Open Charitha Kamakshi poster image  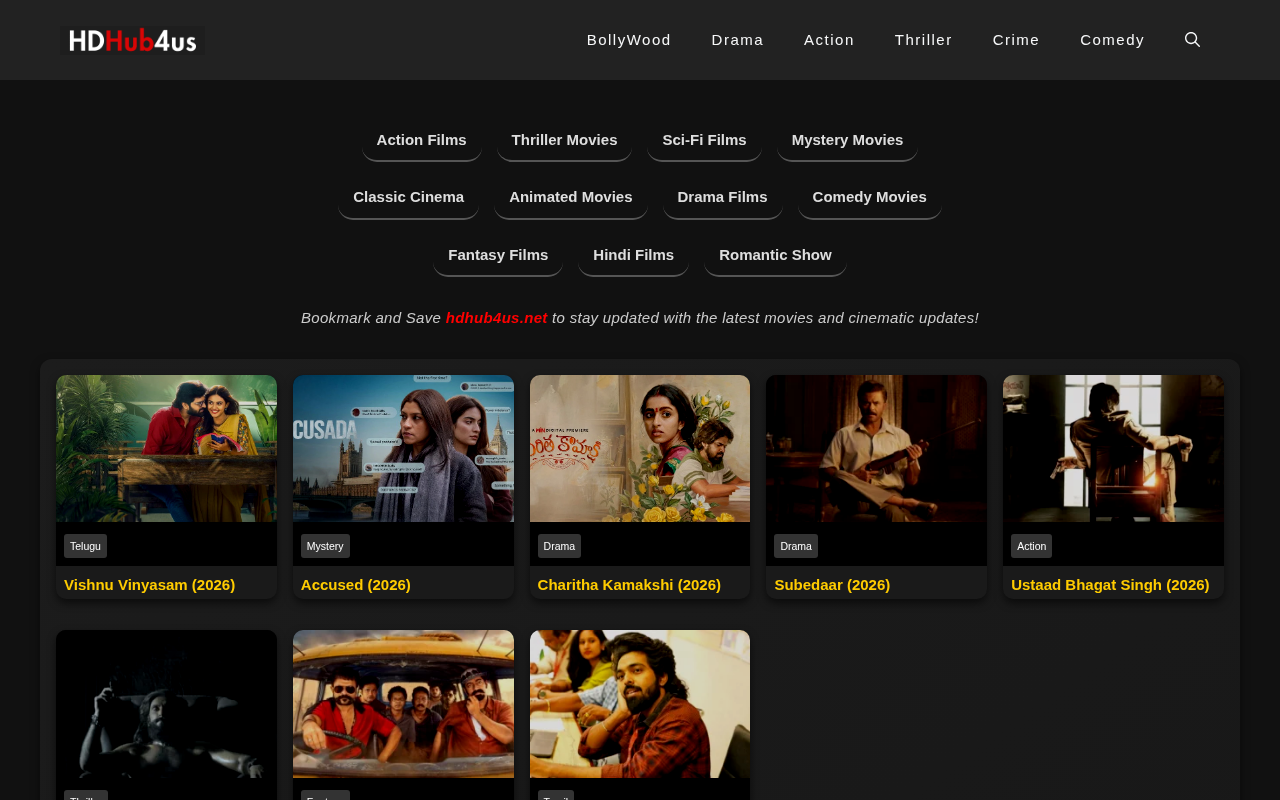[x=640, y=448]
